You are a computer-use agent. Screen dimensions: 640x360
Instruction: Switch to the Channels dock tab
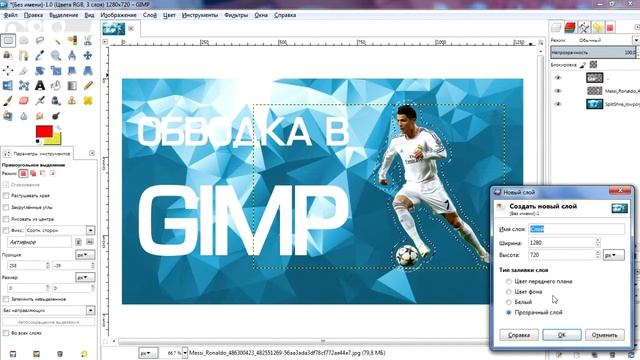pyautogui.click(x=570, y=28)
